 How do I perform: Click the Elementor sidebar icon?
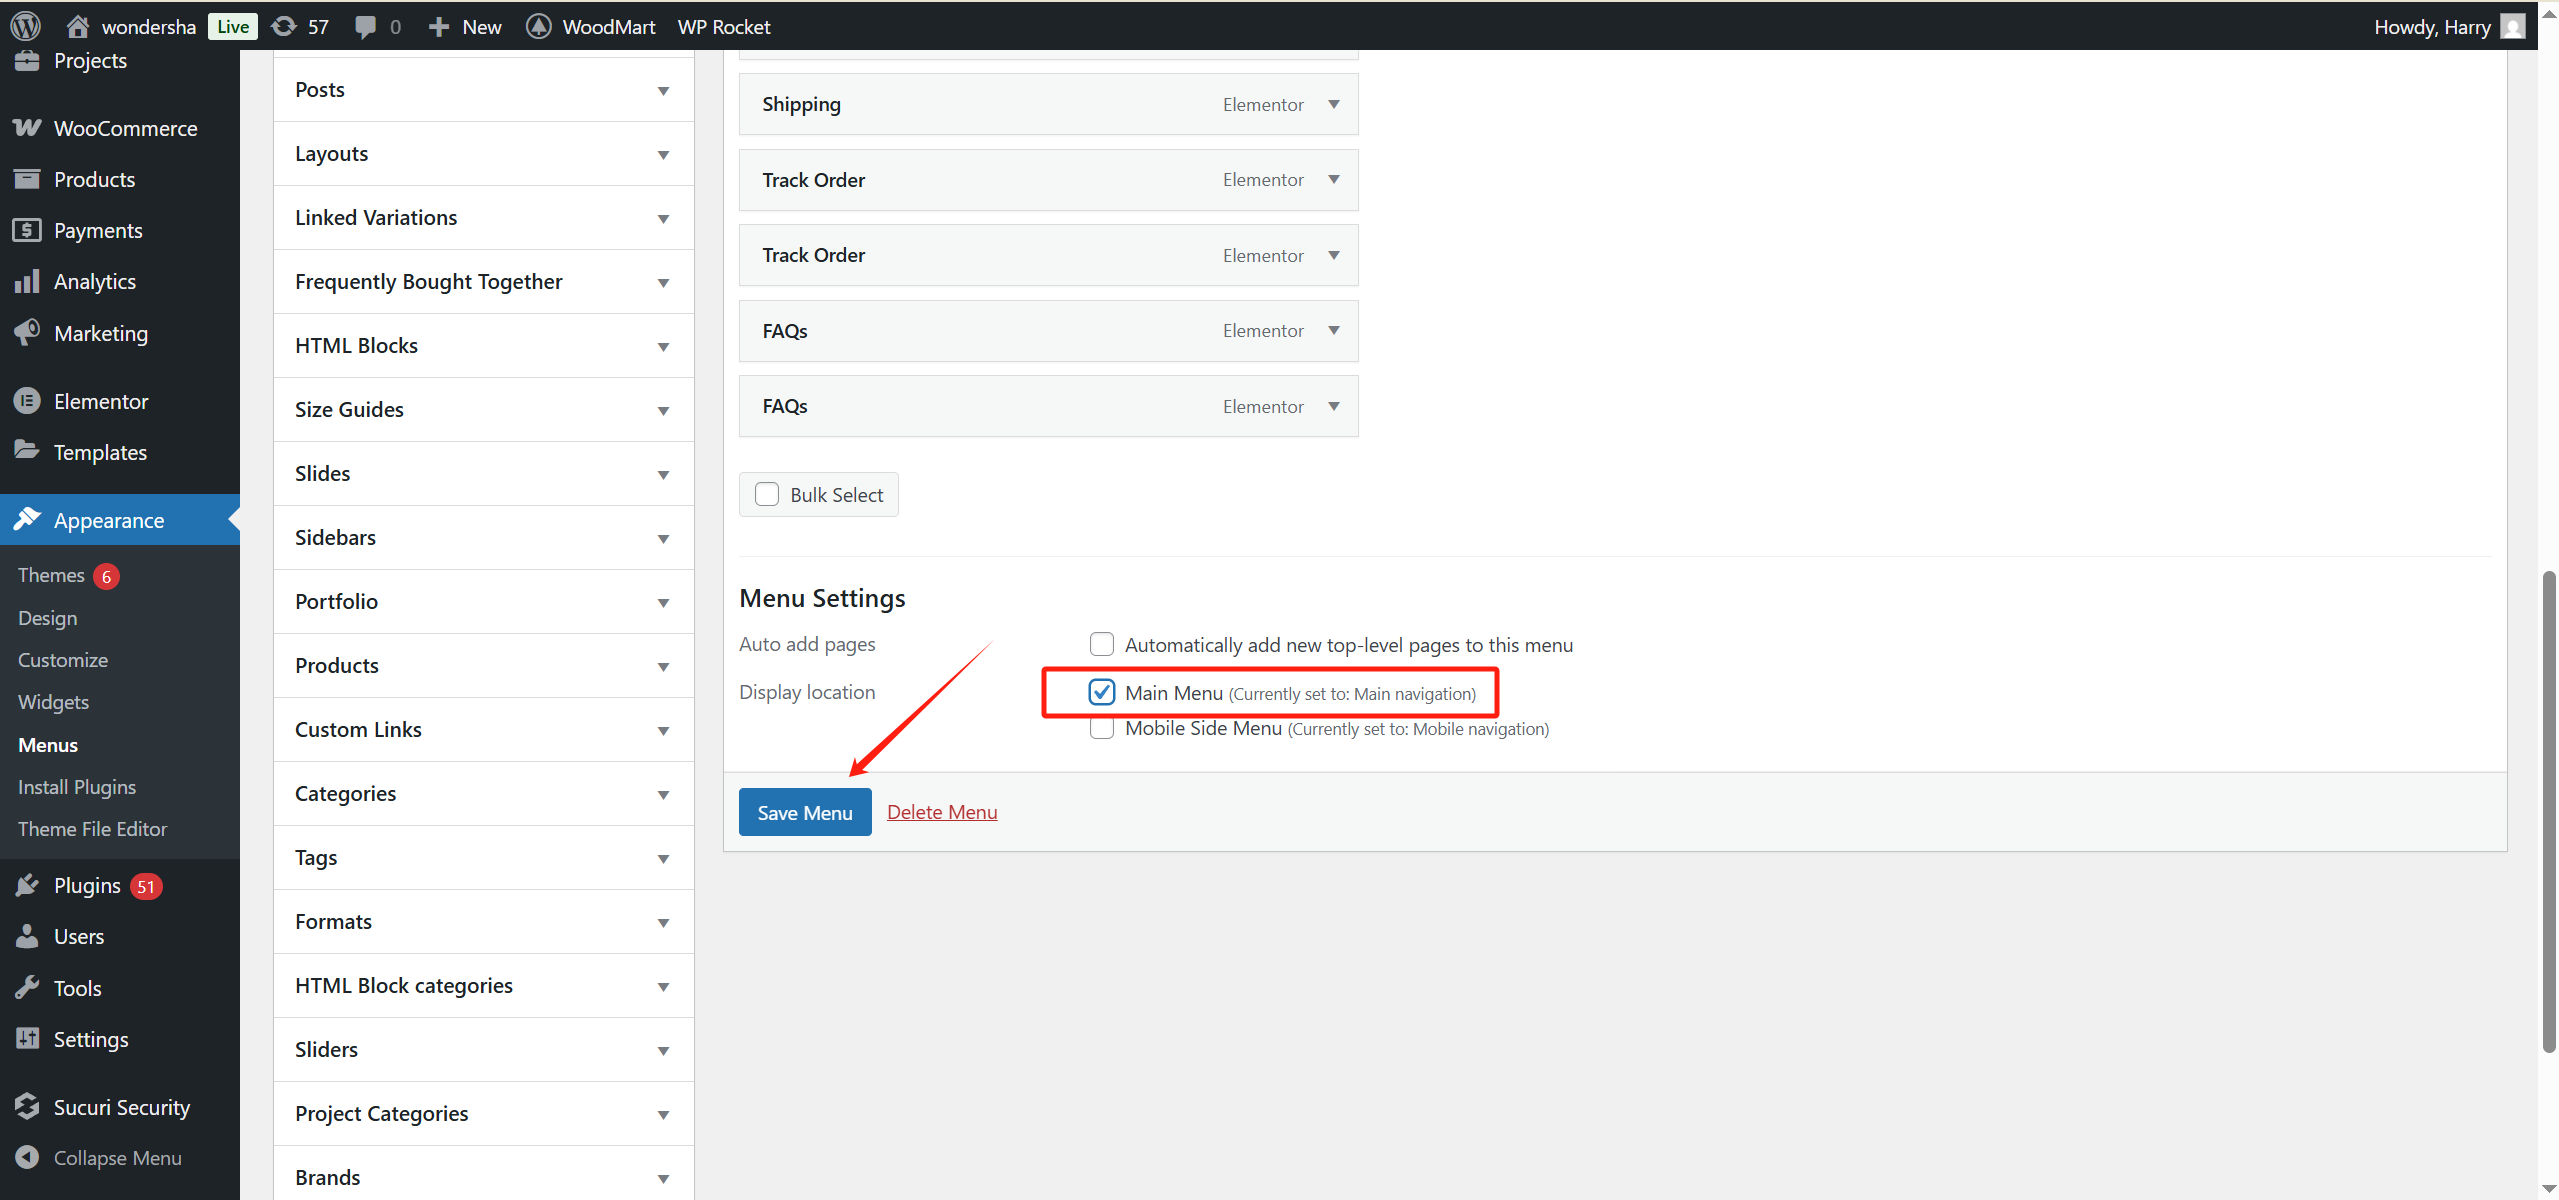click(27, 401)
